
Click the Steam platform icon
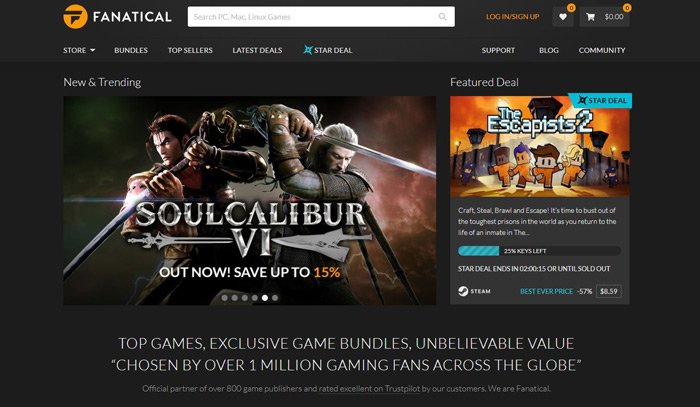463,291
